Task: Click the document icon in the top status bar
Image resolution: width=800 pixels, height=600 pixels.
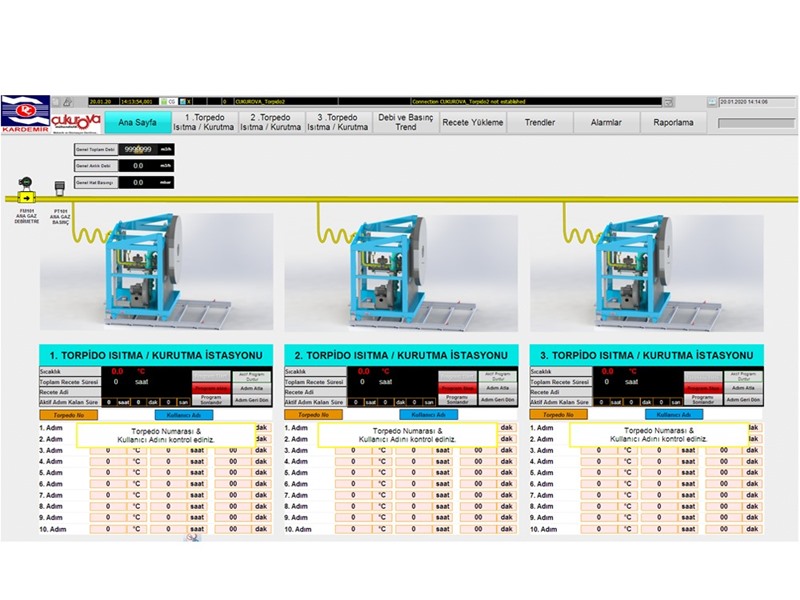Action: point(57,102)
